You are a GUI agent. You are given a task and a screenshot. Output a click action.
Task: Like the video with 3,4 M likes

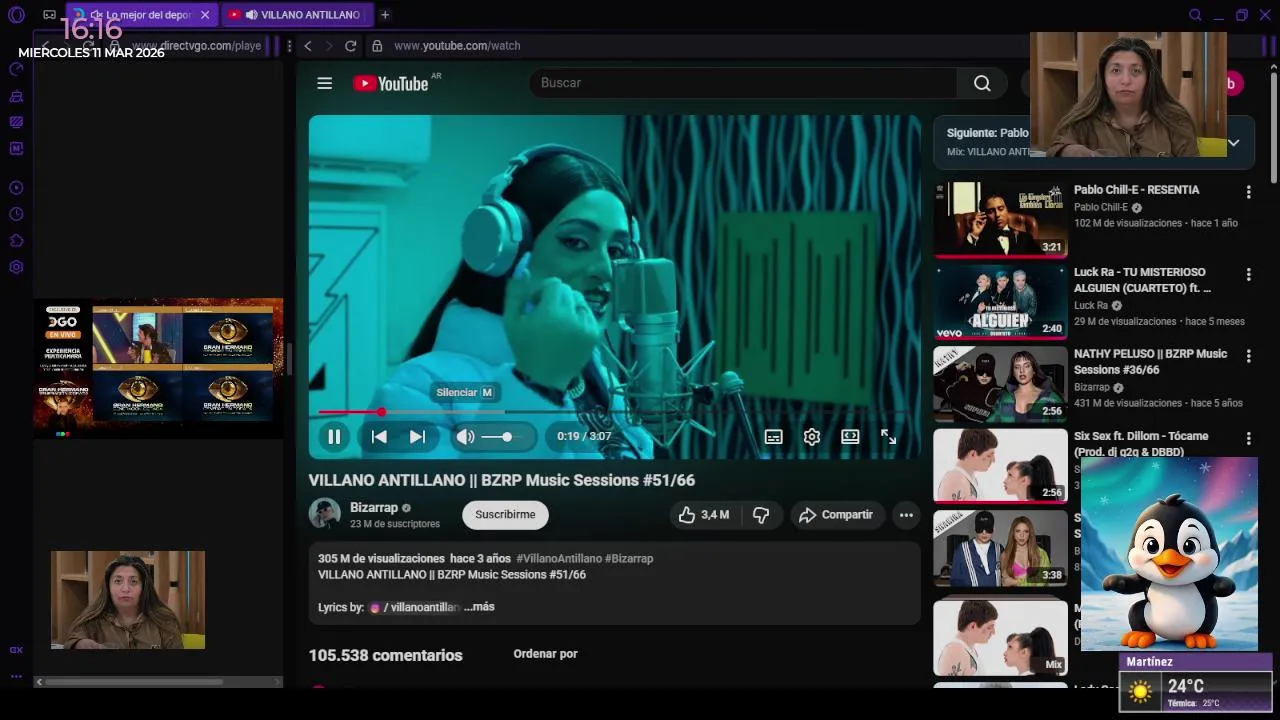[706, 515]
